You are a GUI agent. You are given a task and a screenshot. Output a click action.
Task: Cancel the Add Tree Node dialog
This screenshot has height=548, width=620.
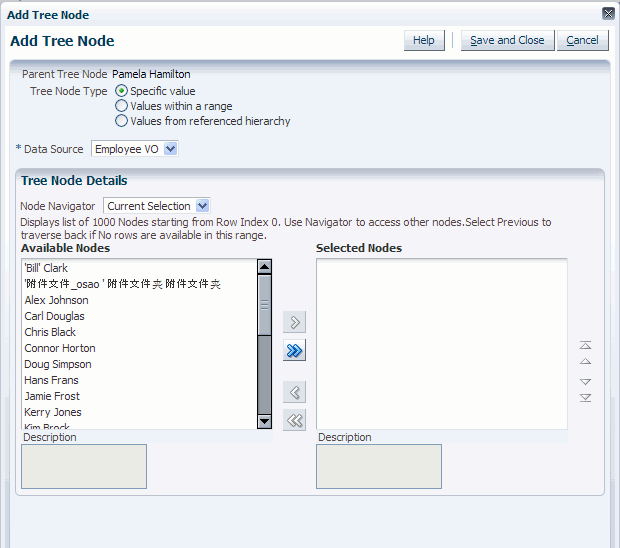coord(582,40)
